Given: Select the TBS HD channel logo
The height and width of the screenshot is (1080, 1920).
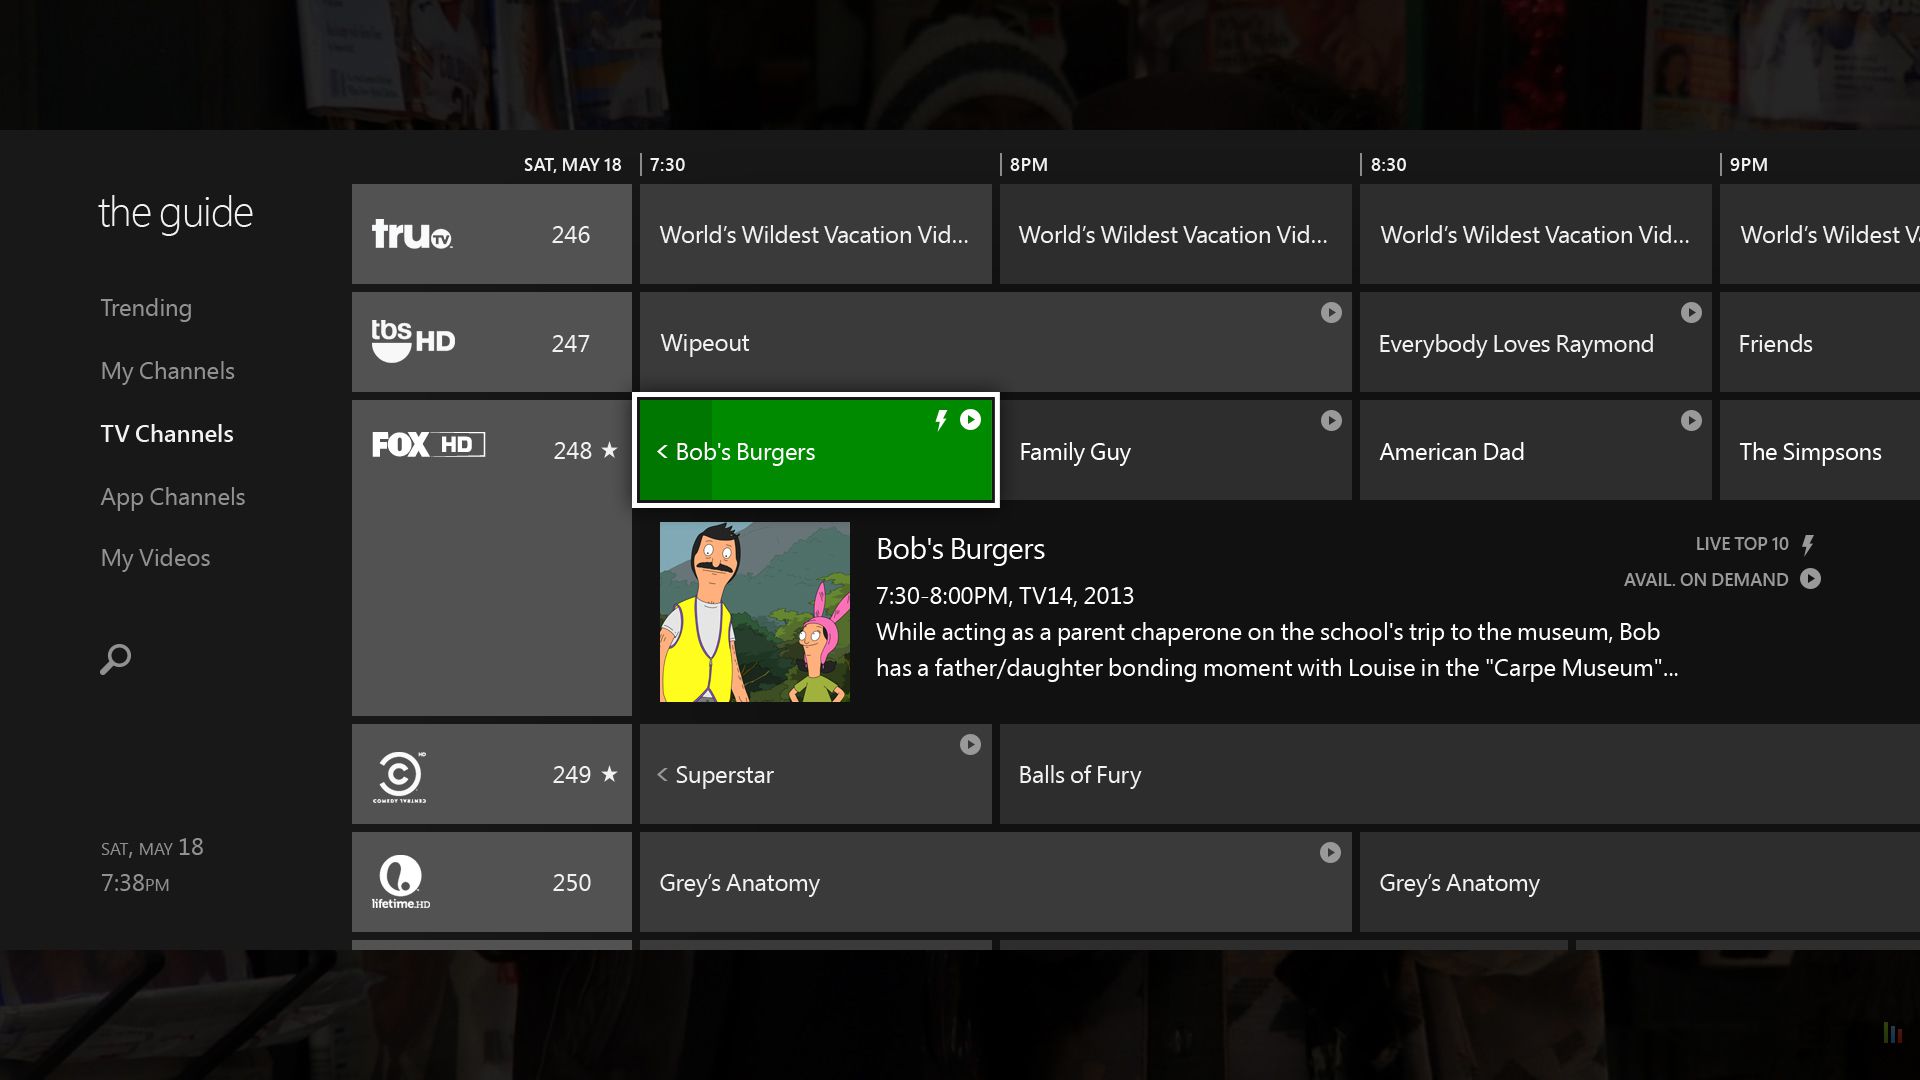Looking at the screenshot, I should 412,341.
